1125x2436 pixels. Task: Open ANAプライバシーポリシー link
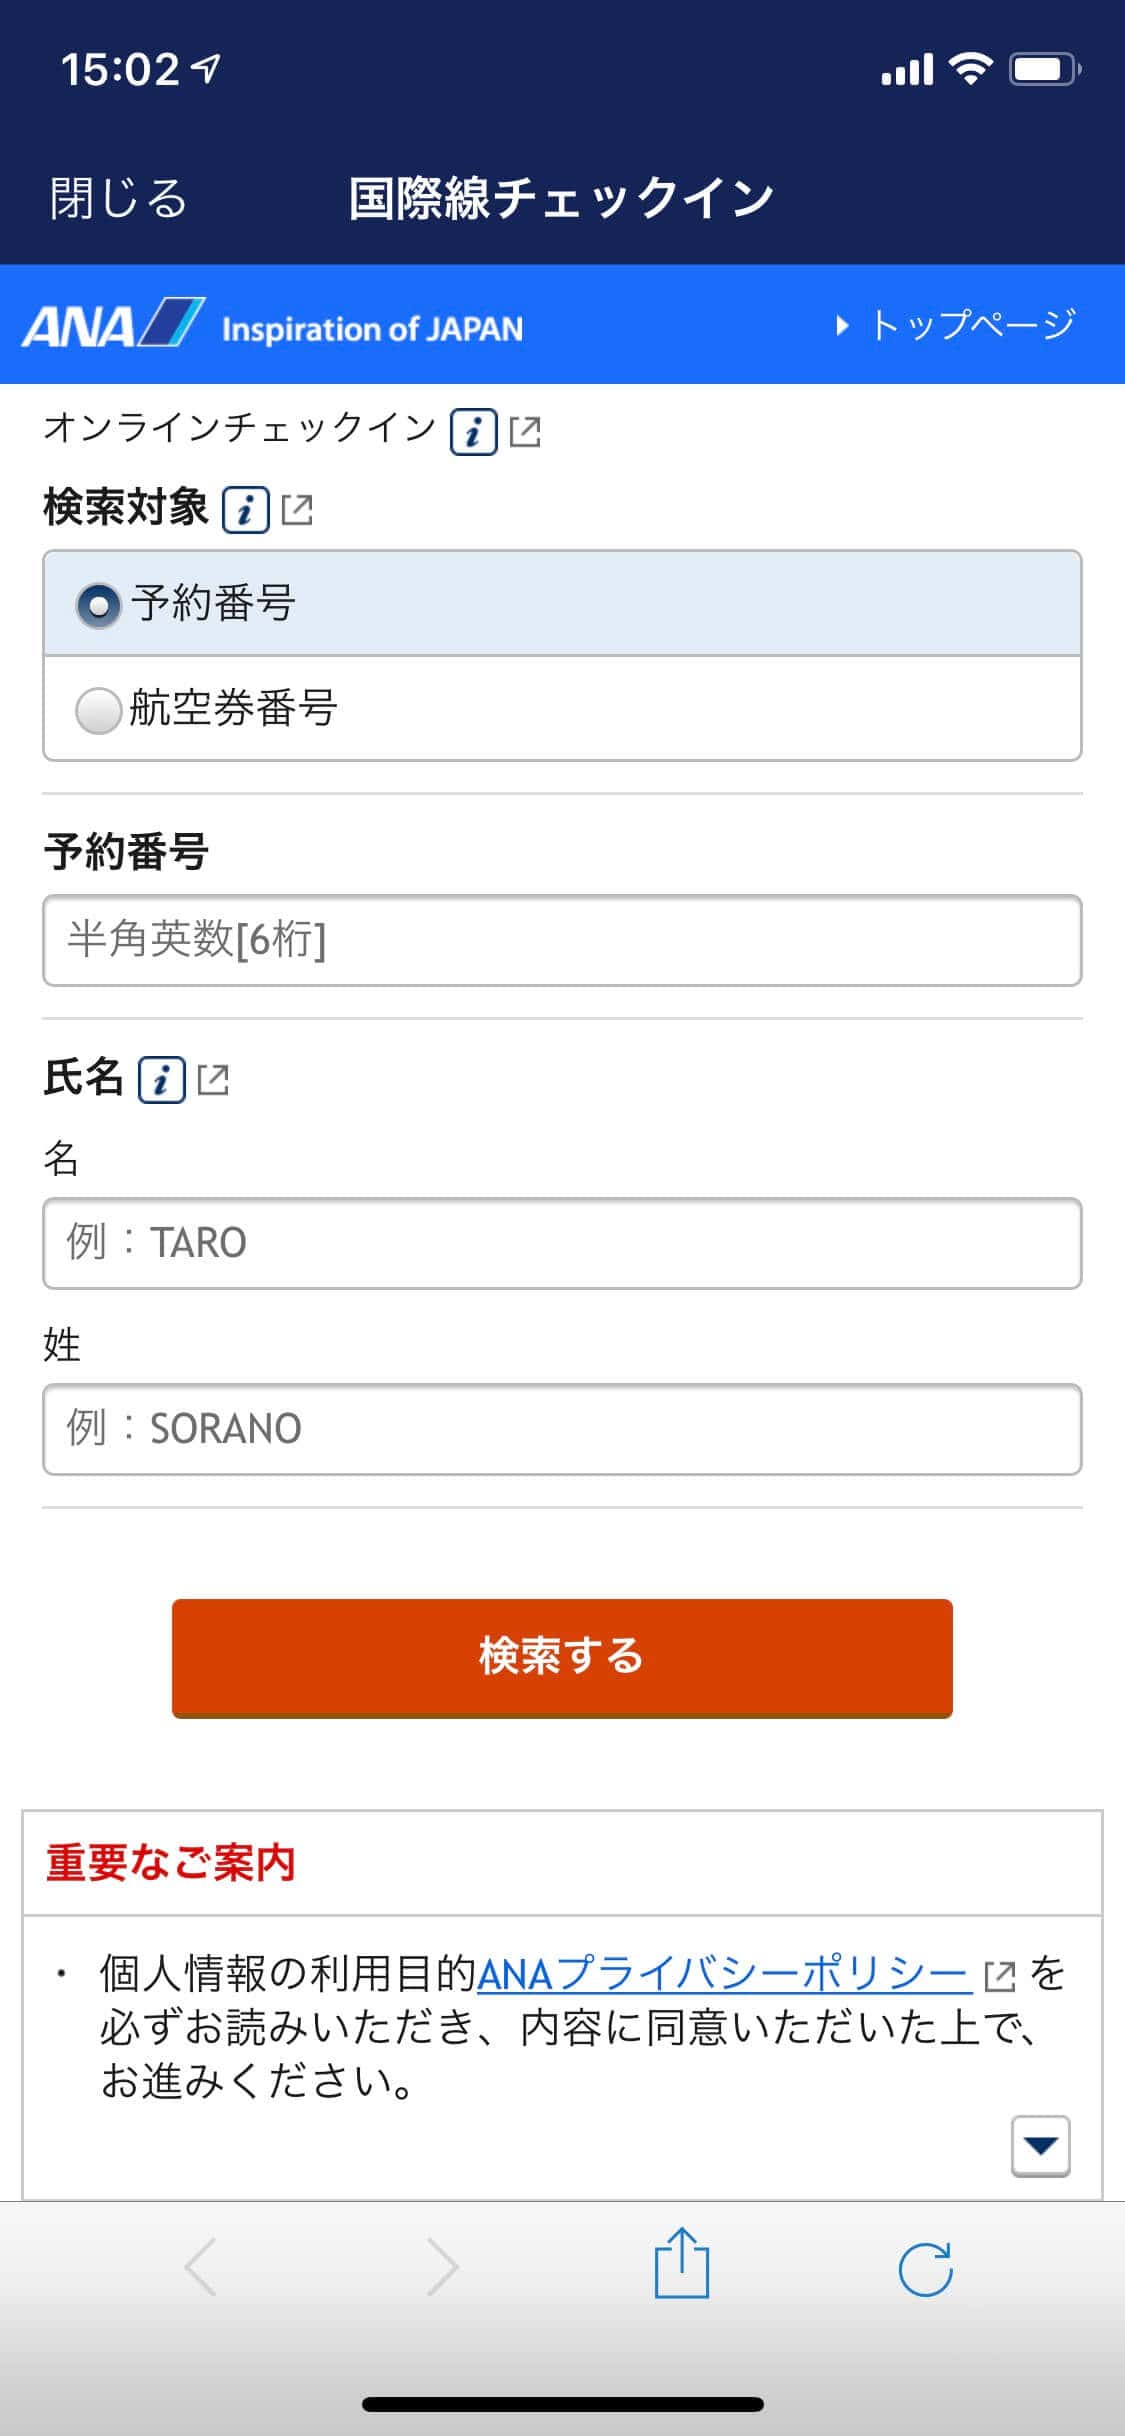[724, 1974]
